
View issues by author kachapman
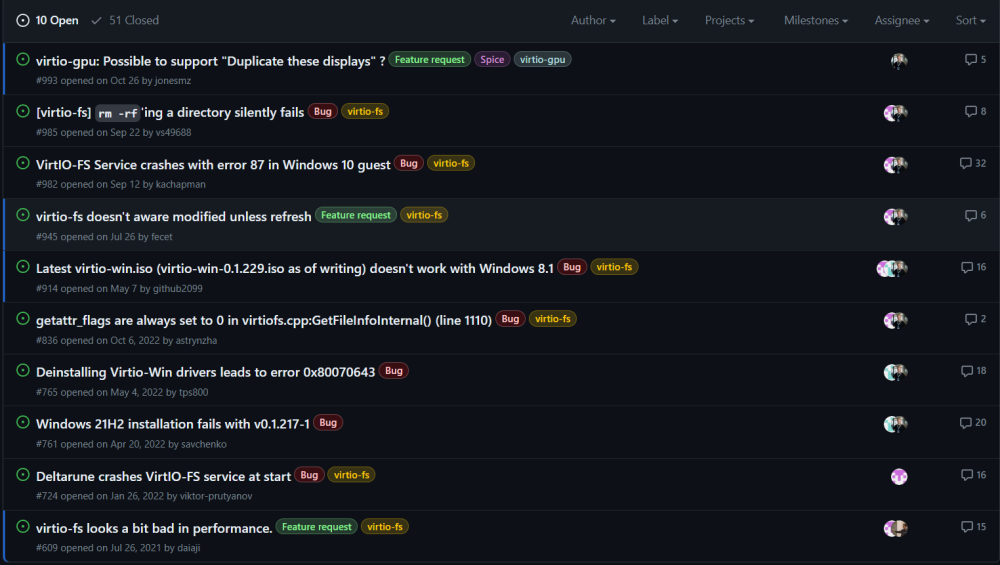(180, 184)
